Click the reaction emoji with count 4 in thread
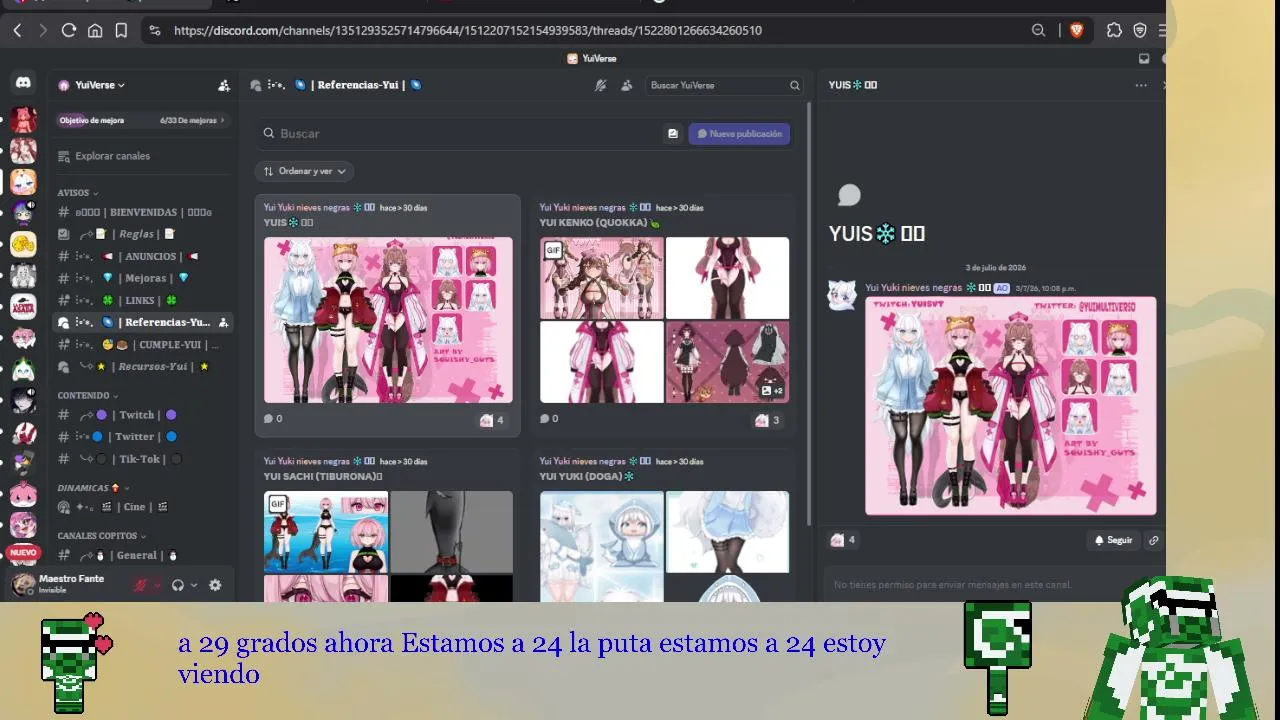The width and height of the screenshot is (1280, 720). click(843, 540)
